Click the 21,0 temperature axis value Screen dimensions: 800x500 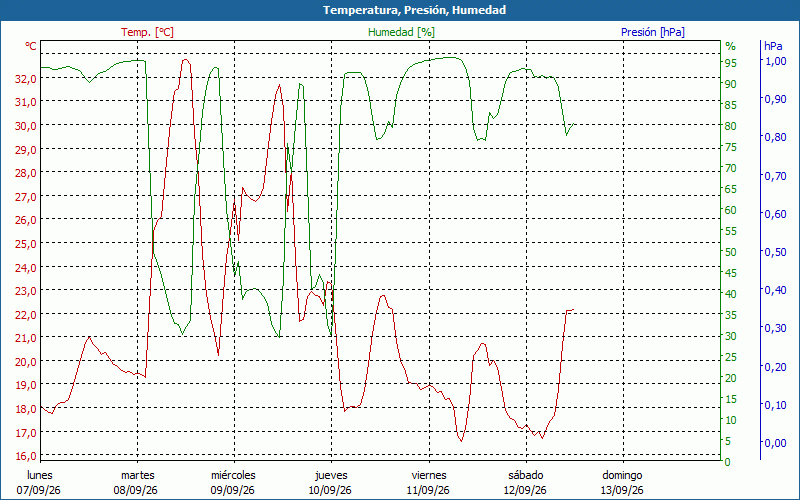(27, 338)
